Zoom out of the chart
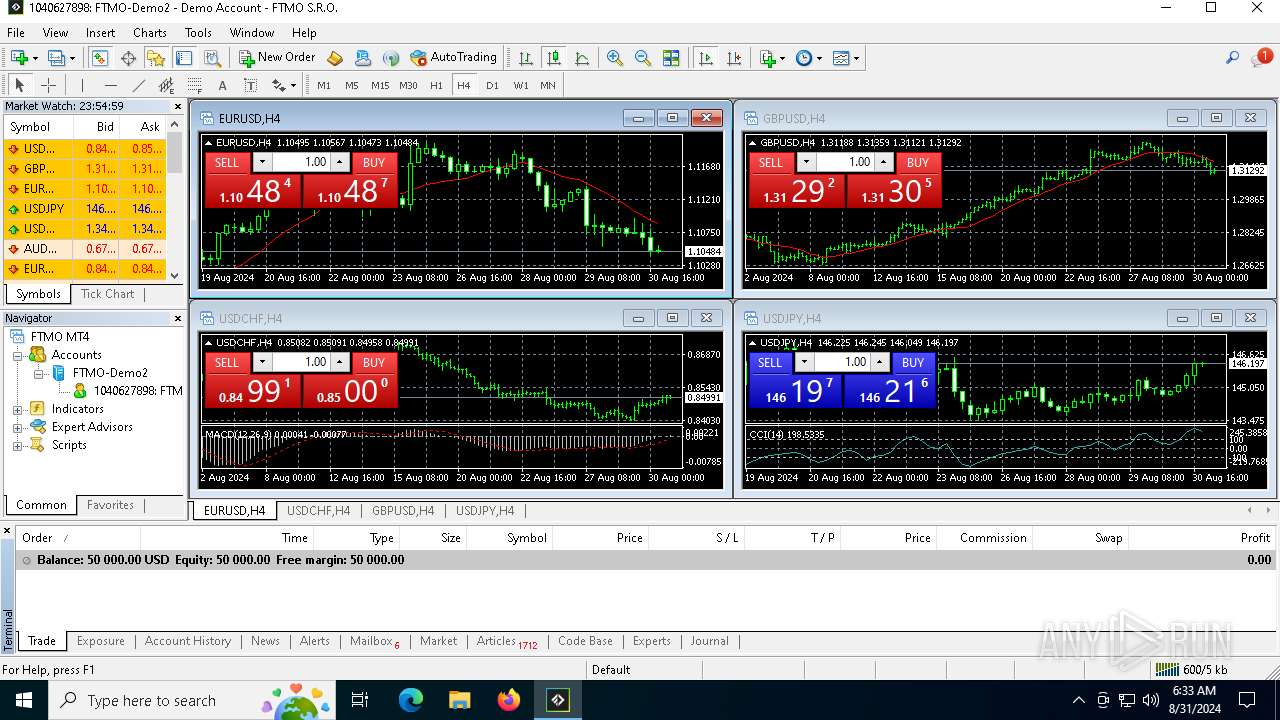 tap(643, 58)
